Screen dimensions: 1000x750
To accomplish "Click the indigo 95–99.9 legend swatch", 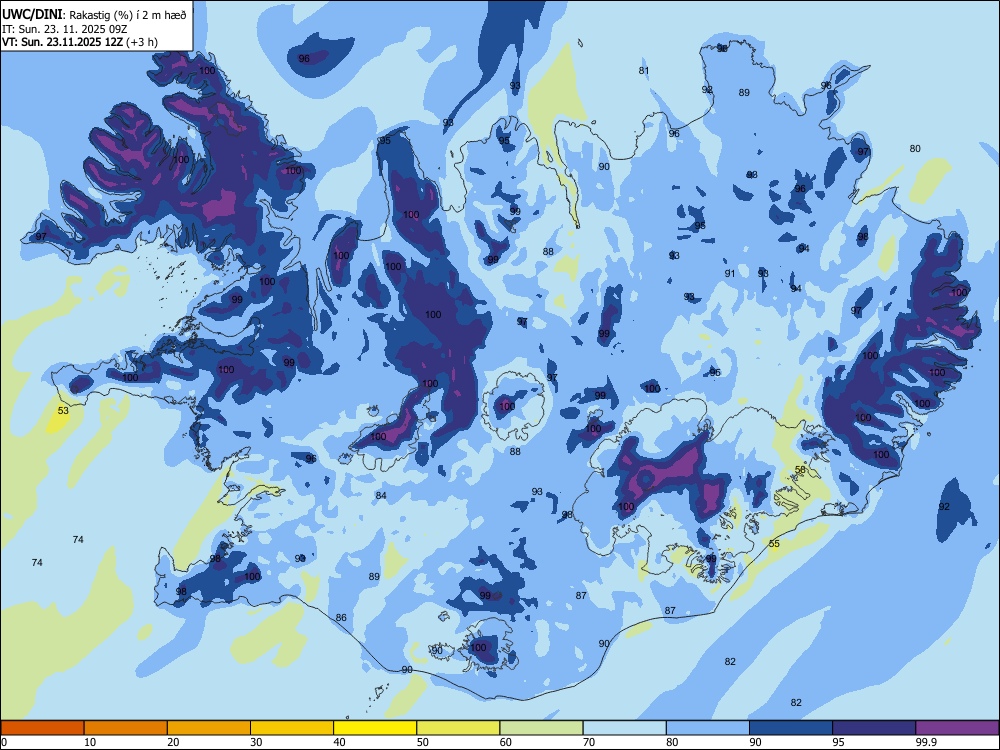I will click(874, 728).
